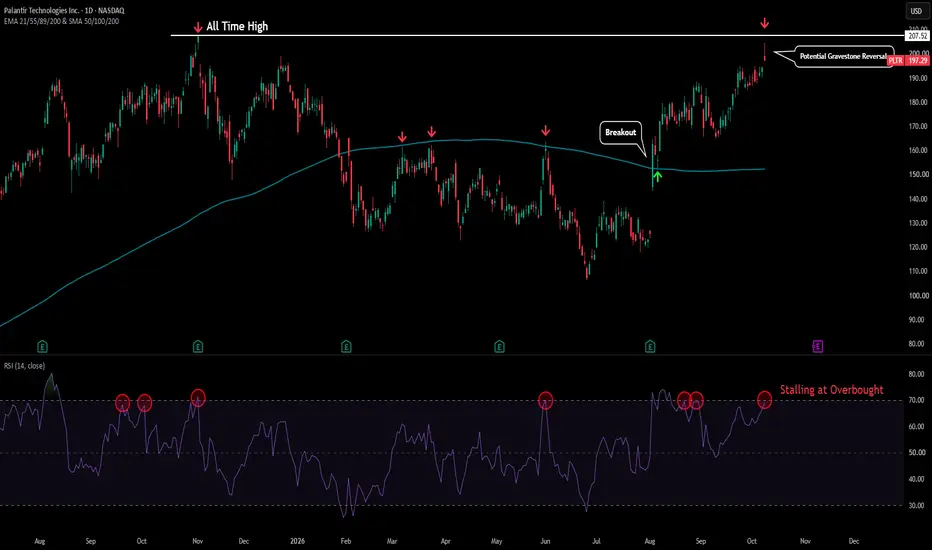Click the All Time High text label
Screen dimensions: 932x550
point(237,26)
